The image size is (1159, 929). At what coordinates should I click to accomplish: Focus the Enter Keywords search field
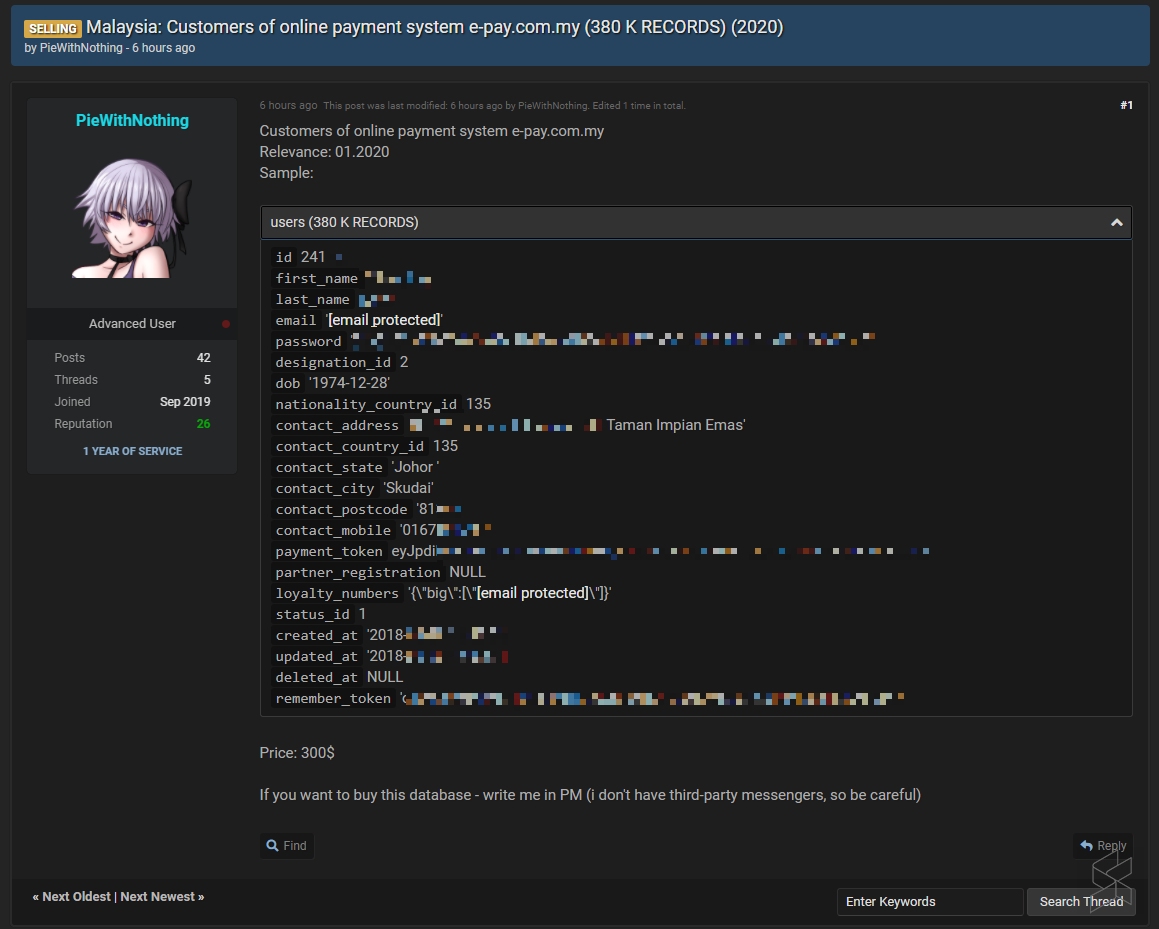pos(929,902)
